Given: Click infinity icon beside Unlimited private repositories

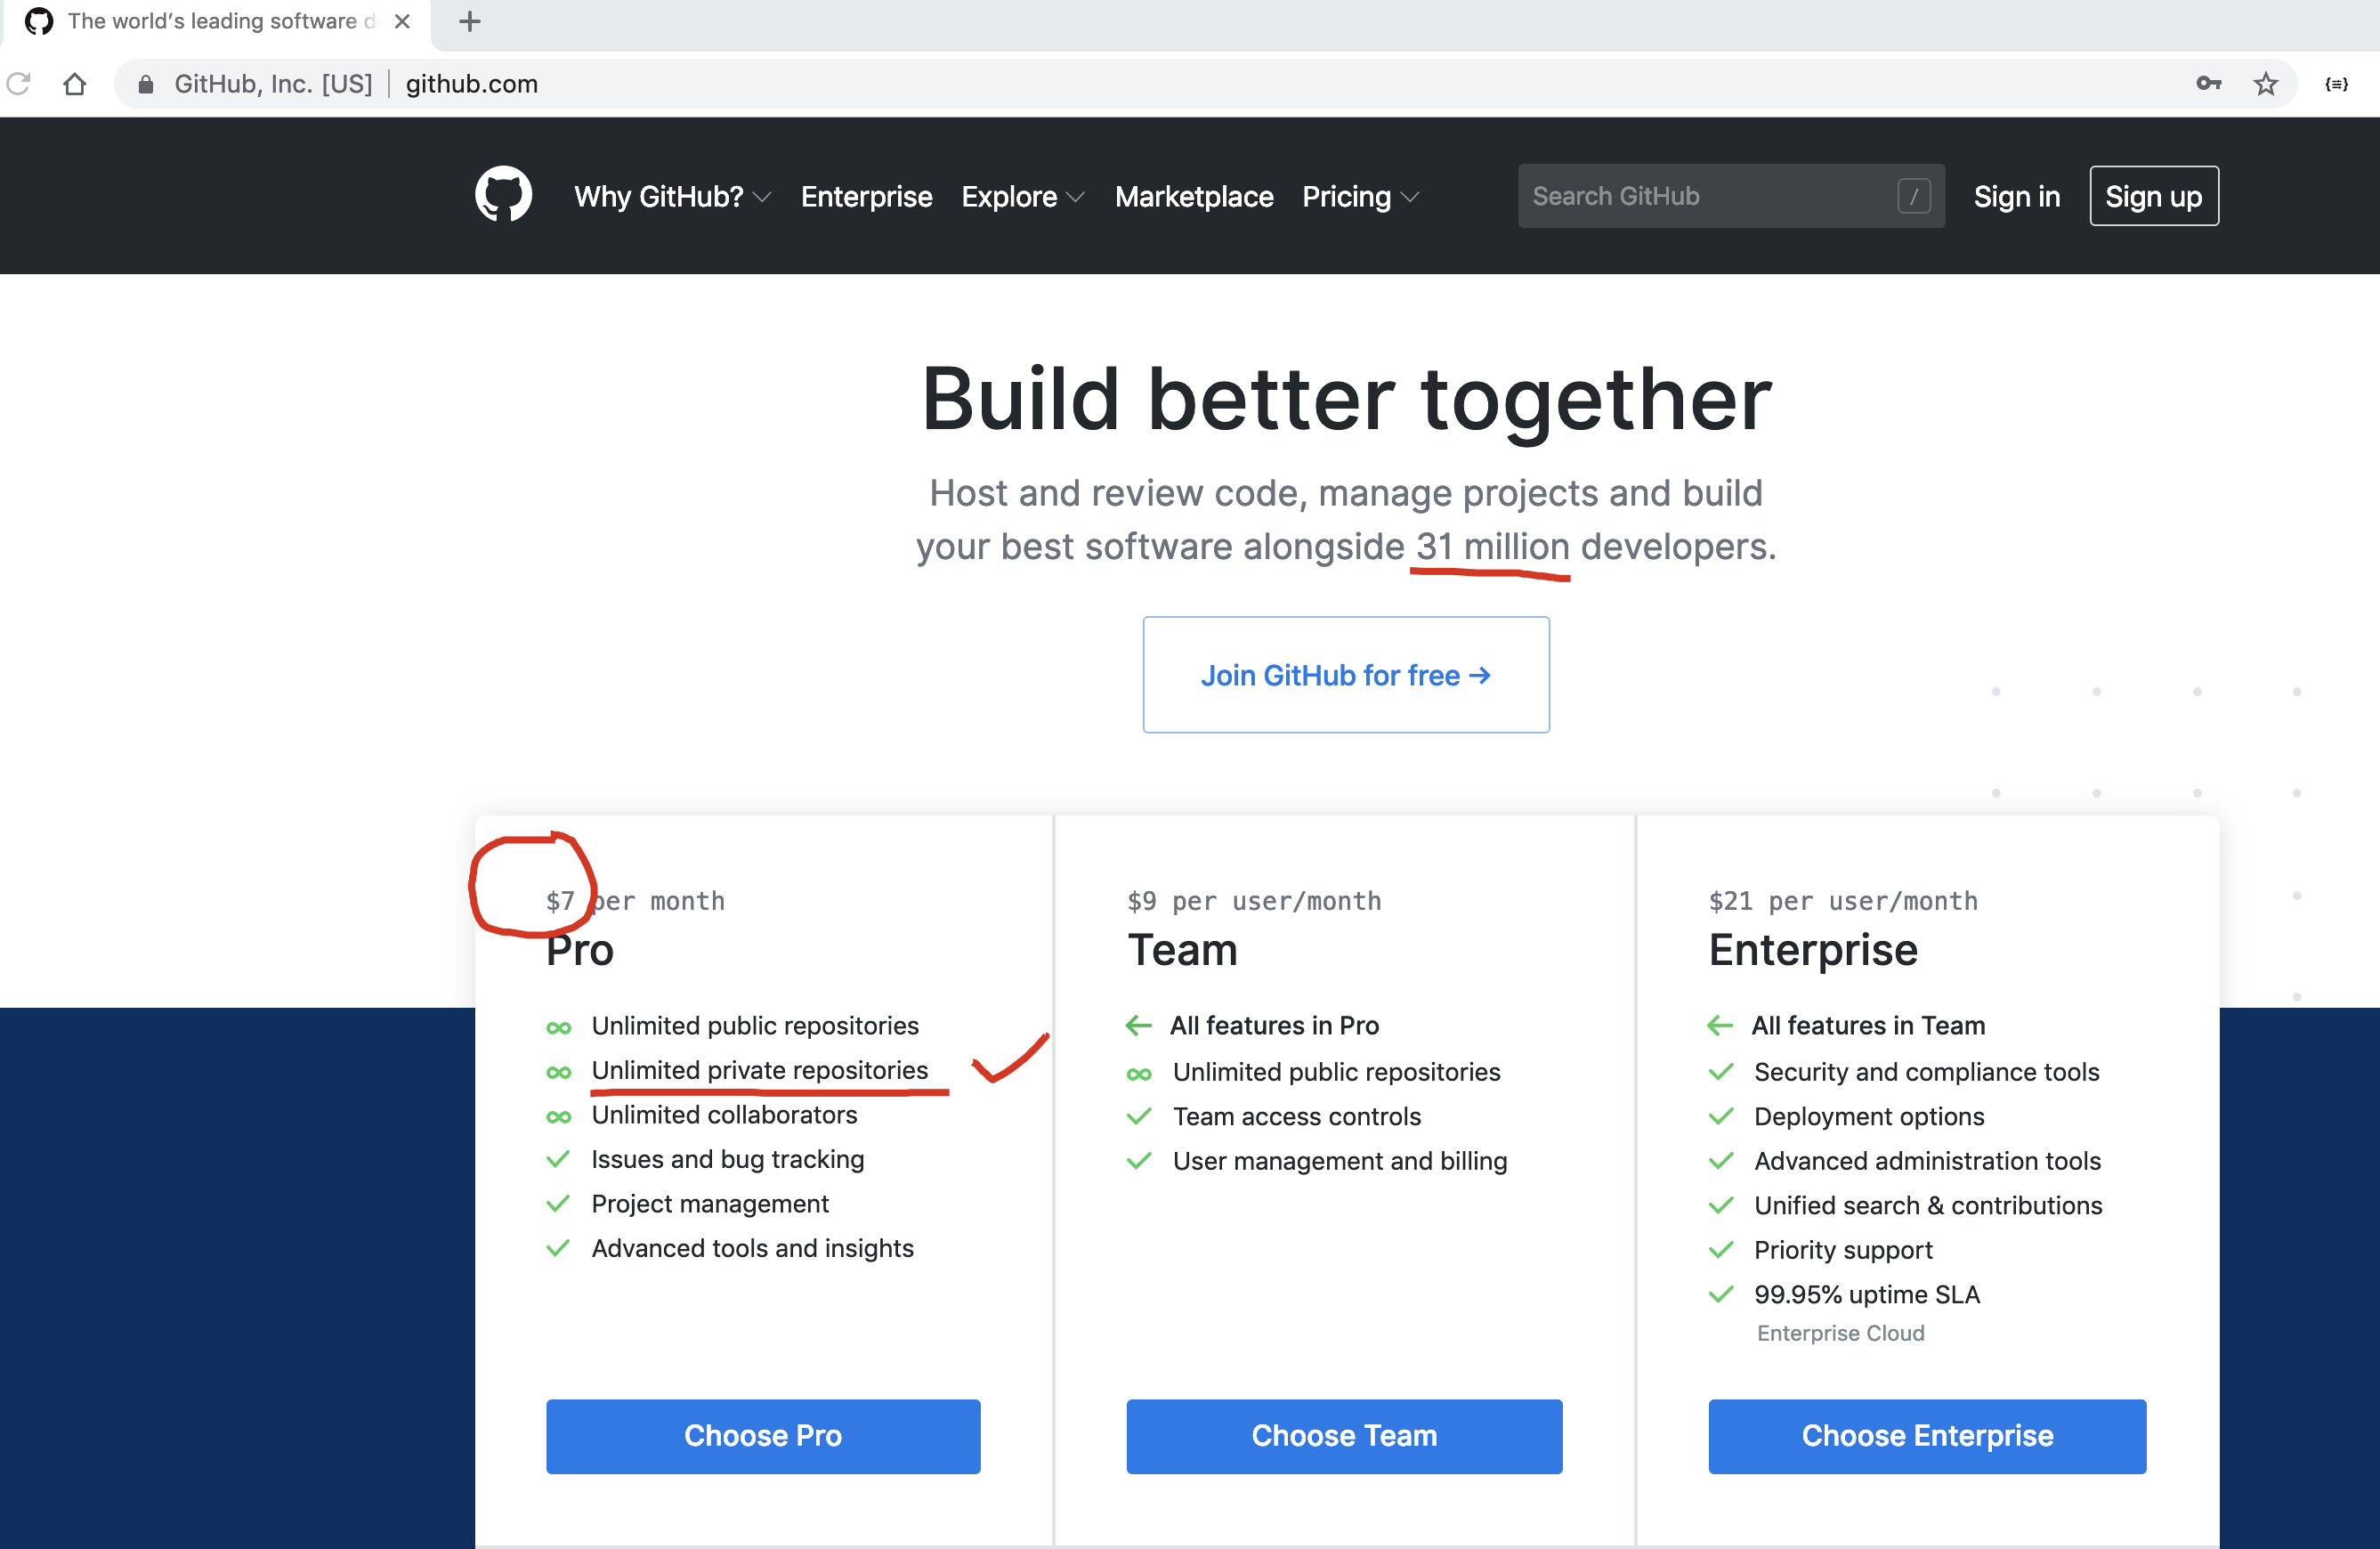Looking at the screenshot, I should click(x=559, y=1072).
